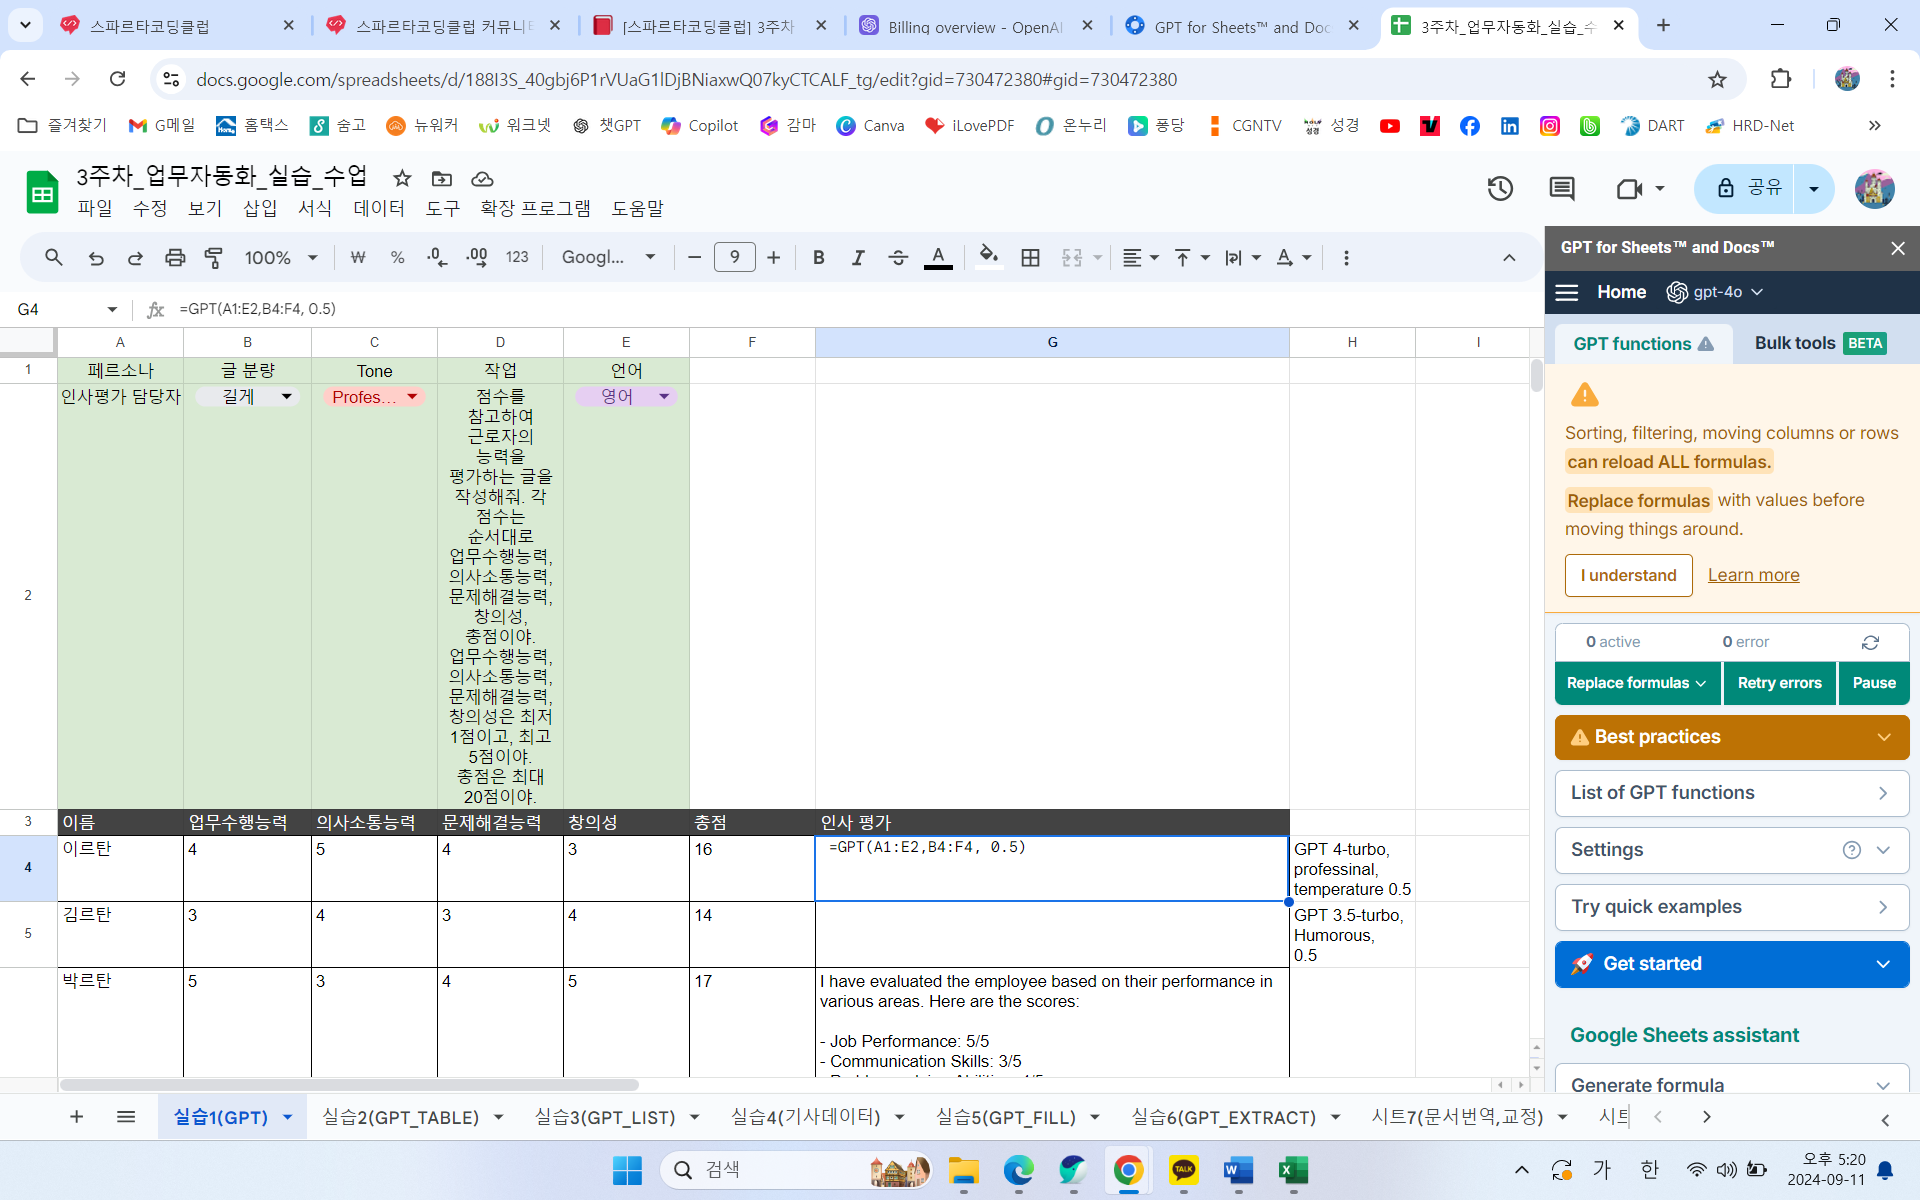Format as currency with won icon
Screen dimensions: 1920x1200
tap(358, 258)
